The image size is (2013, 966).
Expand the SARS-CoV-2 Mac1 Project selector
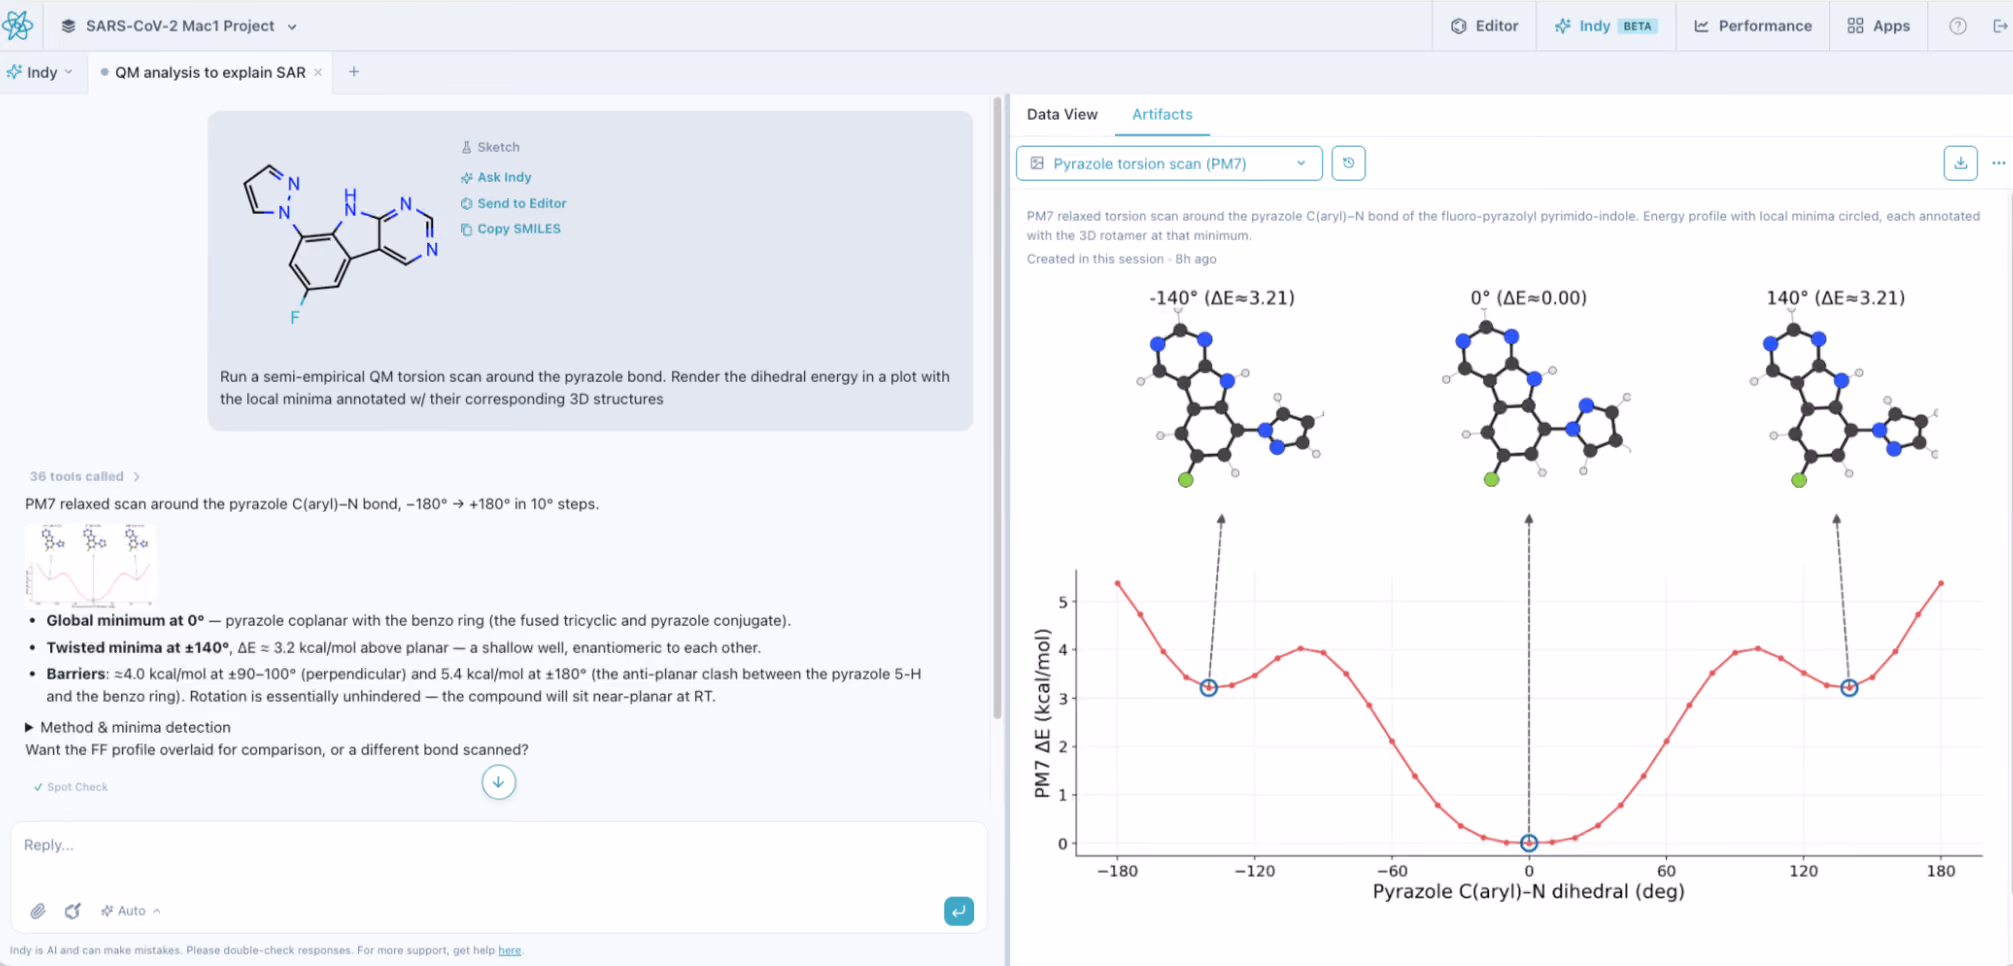(179, 26)
